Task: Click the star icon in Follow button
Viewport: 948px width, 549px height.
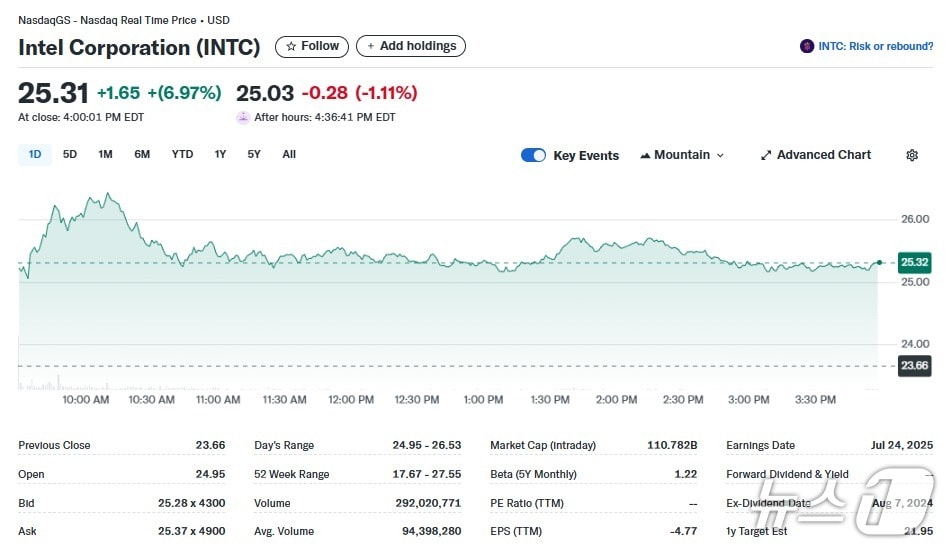Action: (291, 46)
